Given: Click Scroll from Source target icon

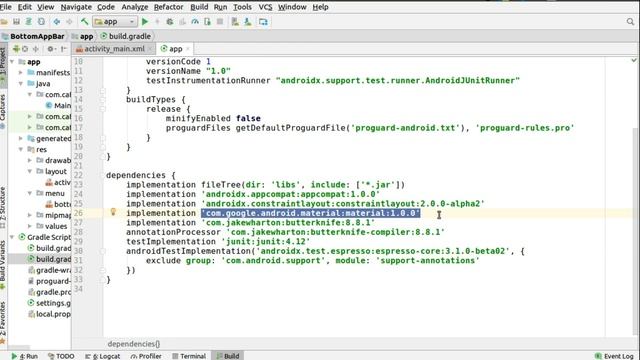Looking at the screenshot, I should coord(25,49).
